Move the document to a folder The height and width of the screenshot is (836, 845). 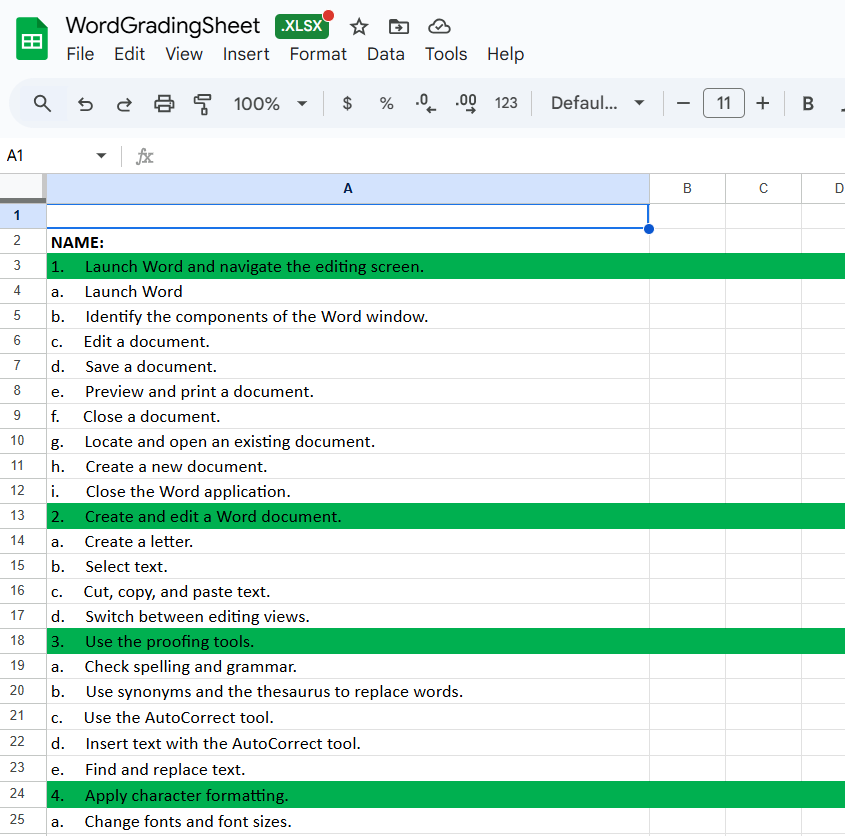399,26
